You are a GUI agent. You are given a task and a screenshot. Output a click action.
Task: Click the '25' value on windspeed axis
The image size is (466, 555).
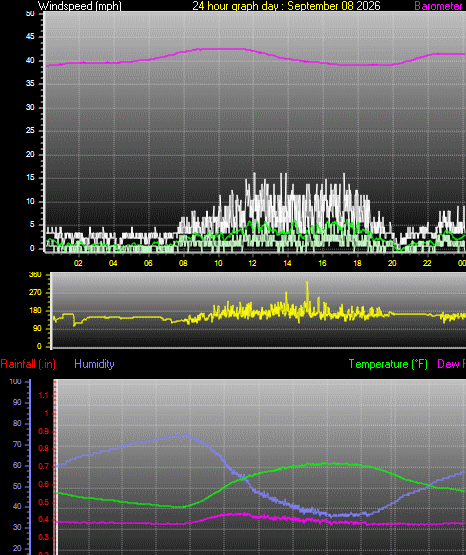click(x=30, y=131)
